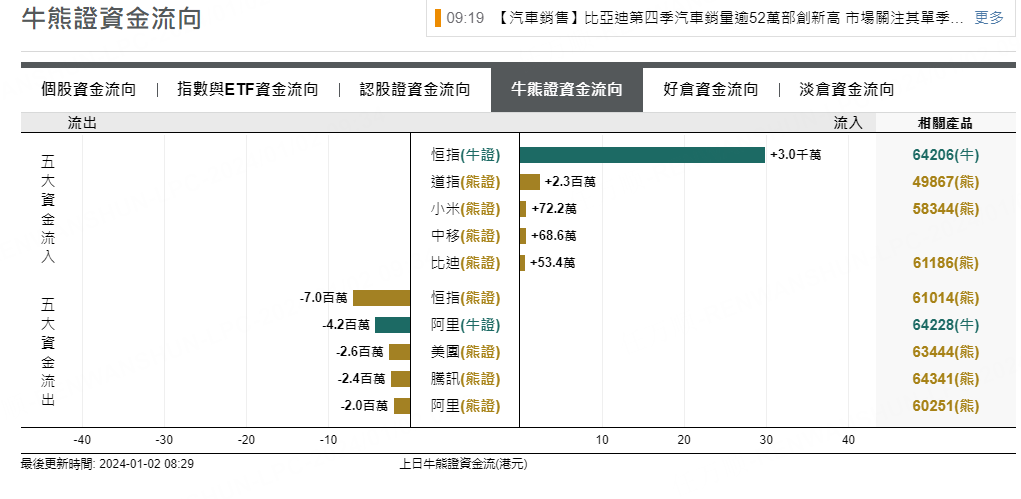The width and height of the screenshot is (1021, 499).
Task: Open the 個股資金流向 tab
Action: [89, 89]
